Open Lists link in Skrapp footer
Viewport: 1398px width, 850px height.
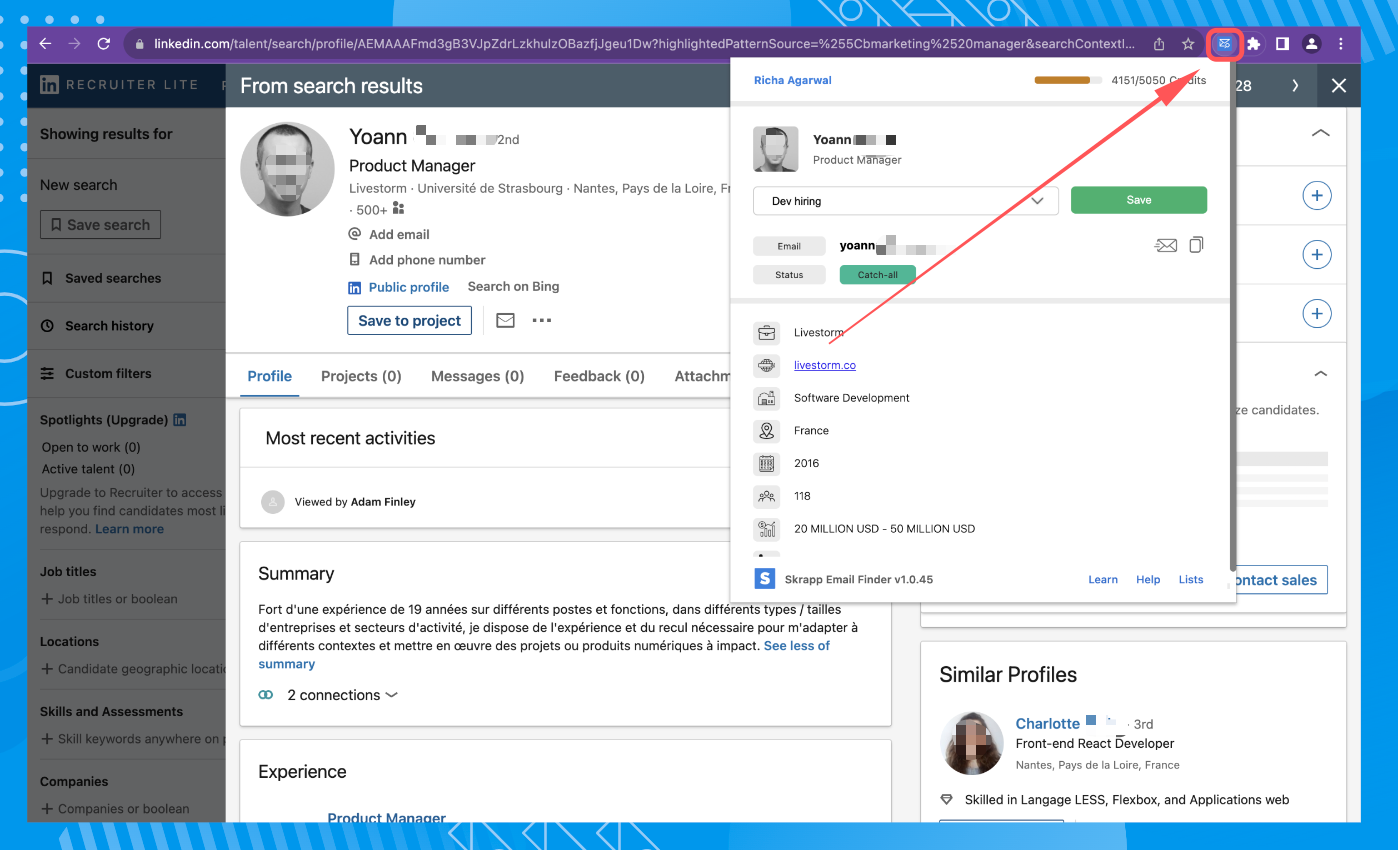[1191, 579]
